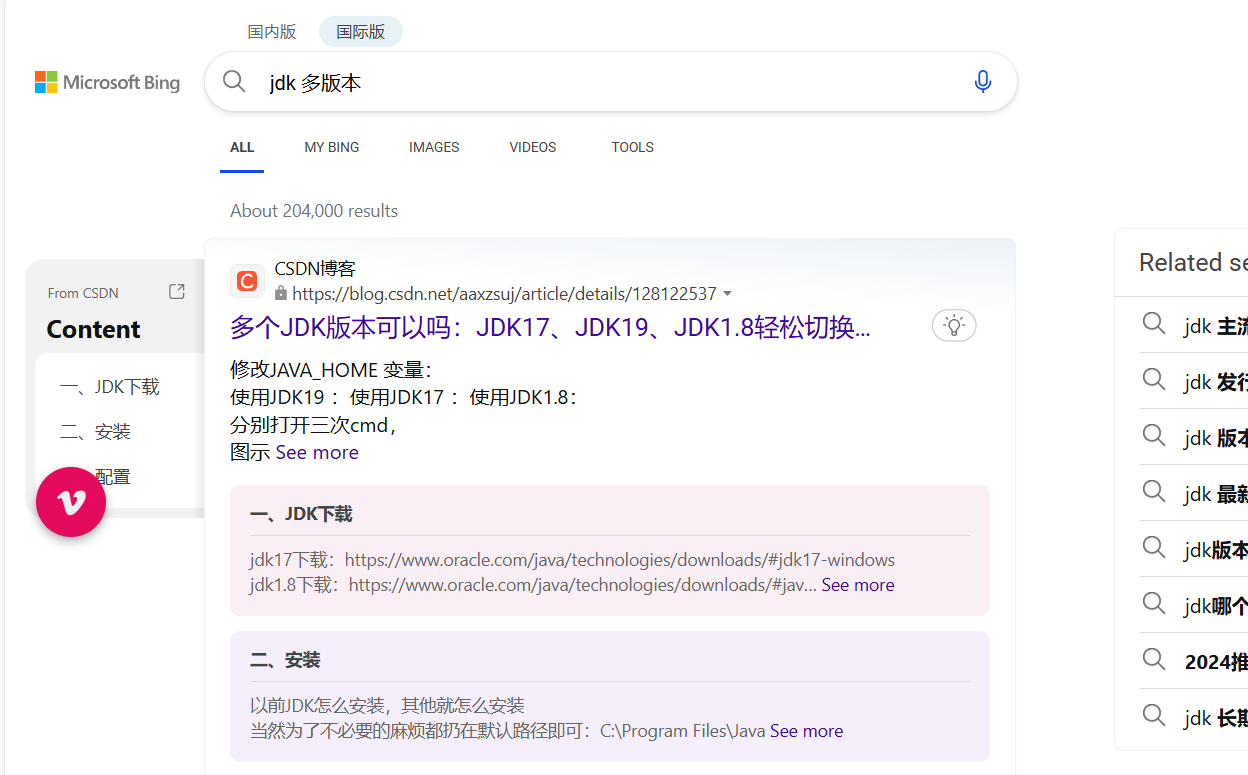The image size is (1248, 775).
Task: Click search icon beside 'jdk 最新' related search
Action: 1154,492
